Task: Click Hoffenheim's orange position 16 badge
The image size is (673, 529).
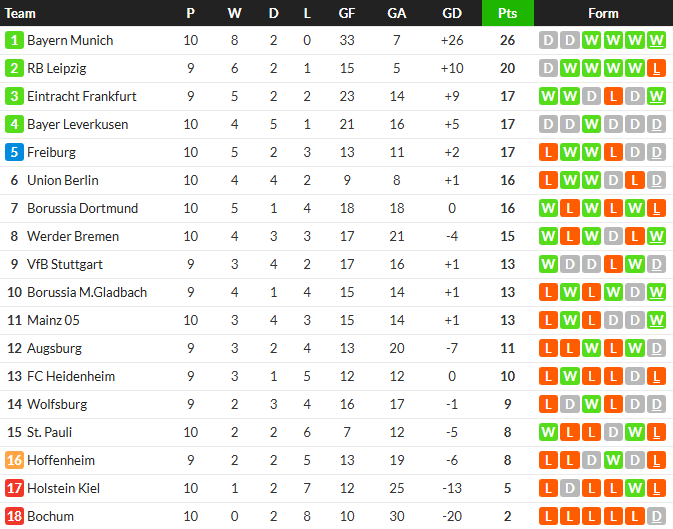Action: 14,461
